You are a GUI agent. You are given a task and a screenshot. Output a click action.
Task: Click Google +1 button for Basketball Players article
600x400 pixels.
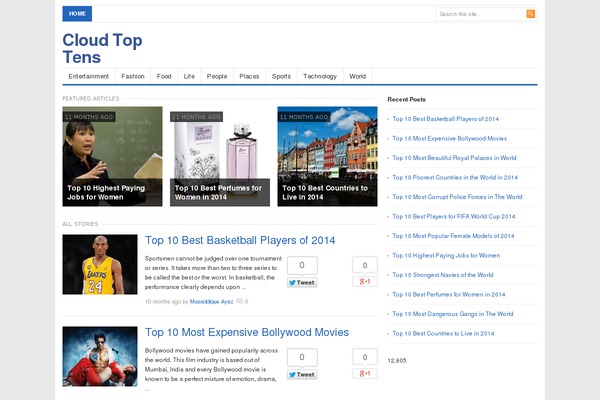tap(365, 281)
